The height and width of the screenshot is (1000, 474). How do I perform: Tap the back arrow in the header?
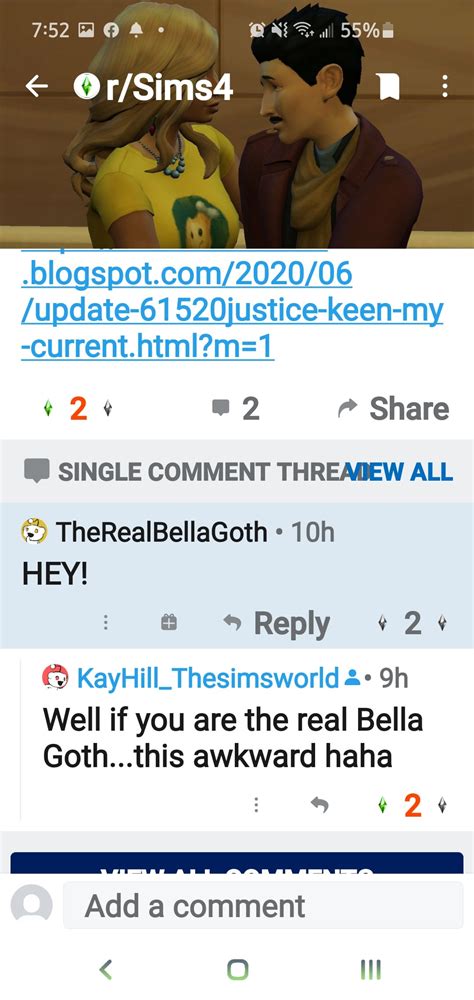pos(36,87)
